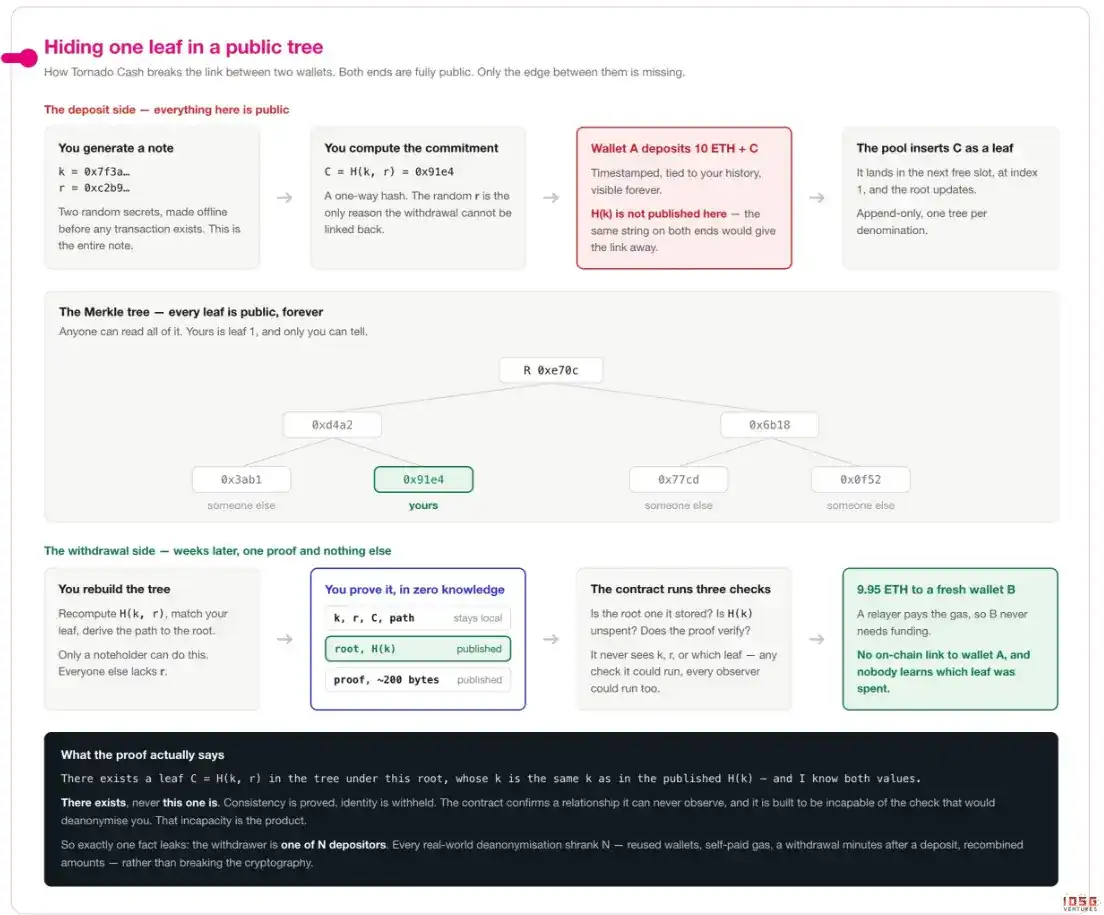Click paragraph "It never sees k, r, or which leaf"
This screenshot has width=1104, height=915.
[683, 671]
